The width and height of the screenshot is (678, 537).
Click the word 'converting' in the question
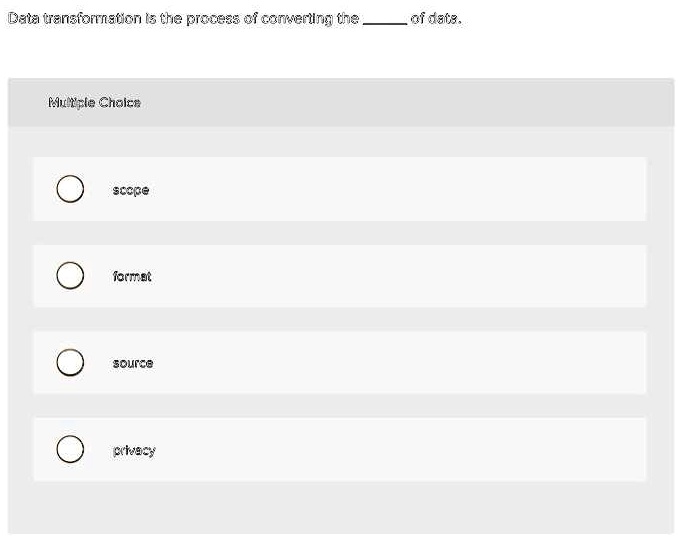297,19
